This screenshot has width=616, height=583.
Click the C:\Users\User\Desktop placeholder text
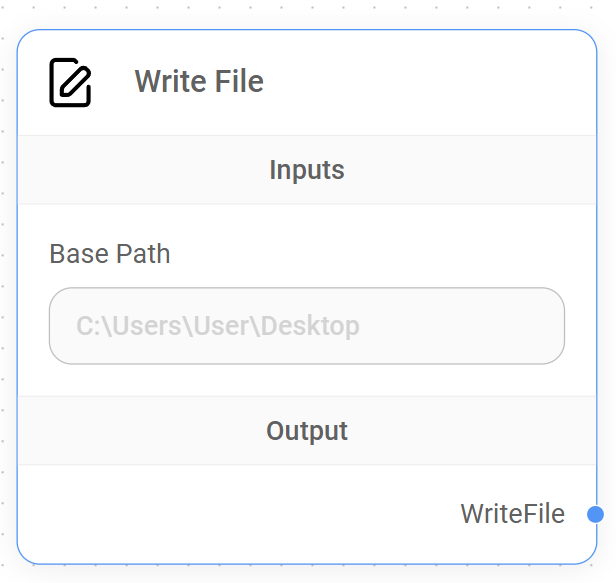pos(217,326)
